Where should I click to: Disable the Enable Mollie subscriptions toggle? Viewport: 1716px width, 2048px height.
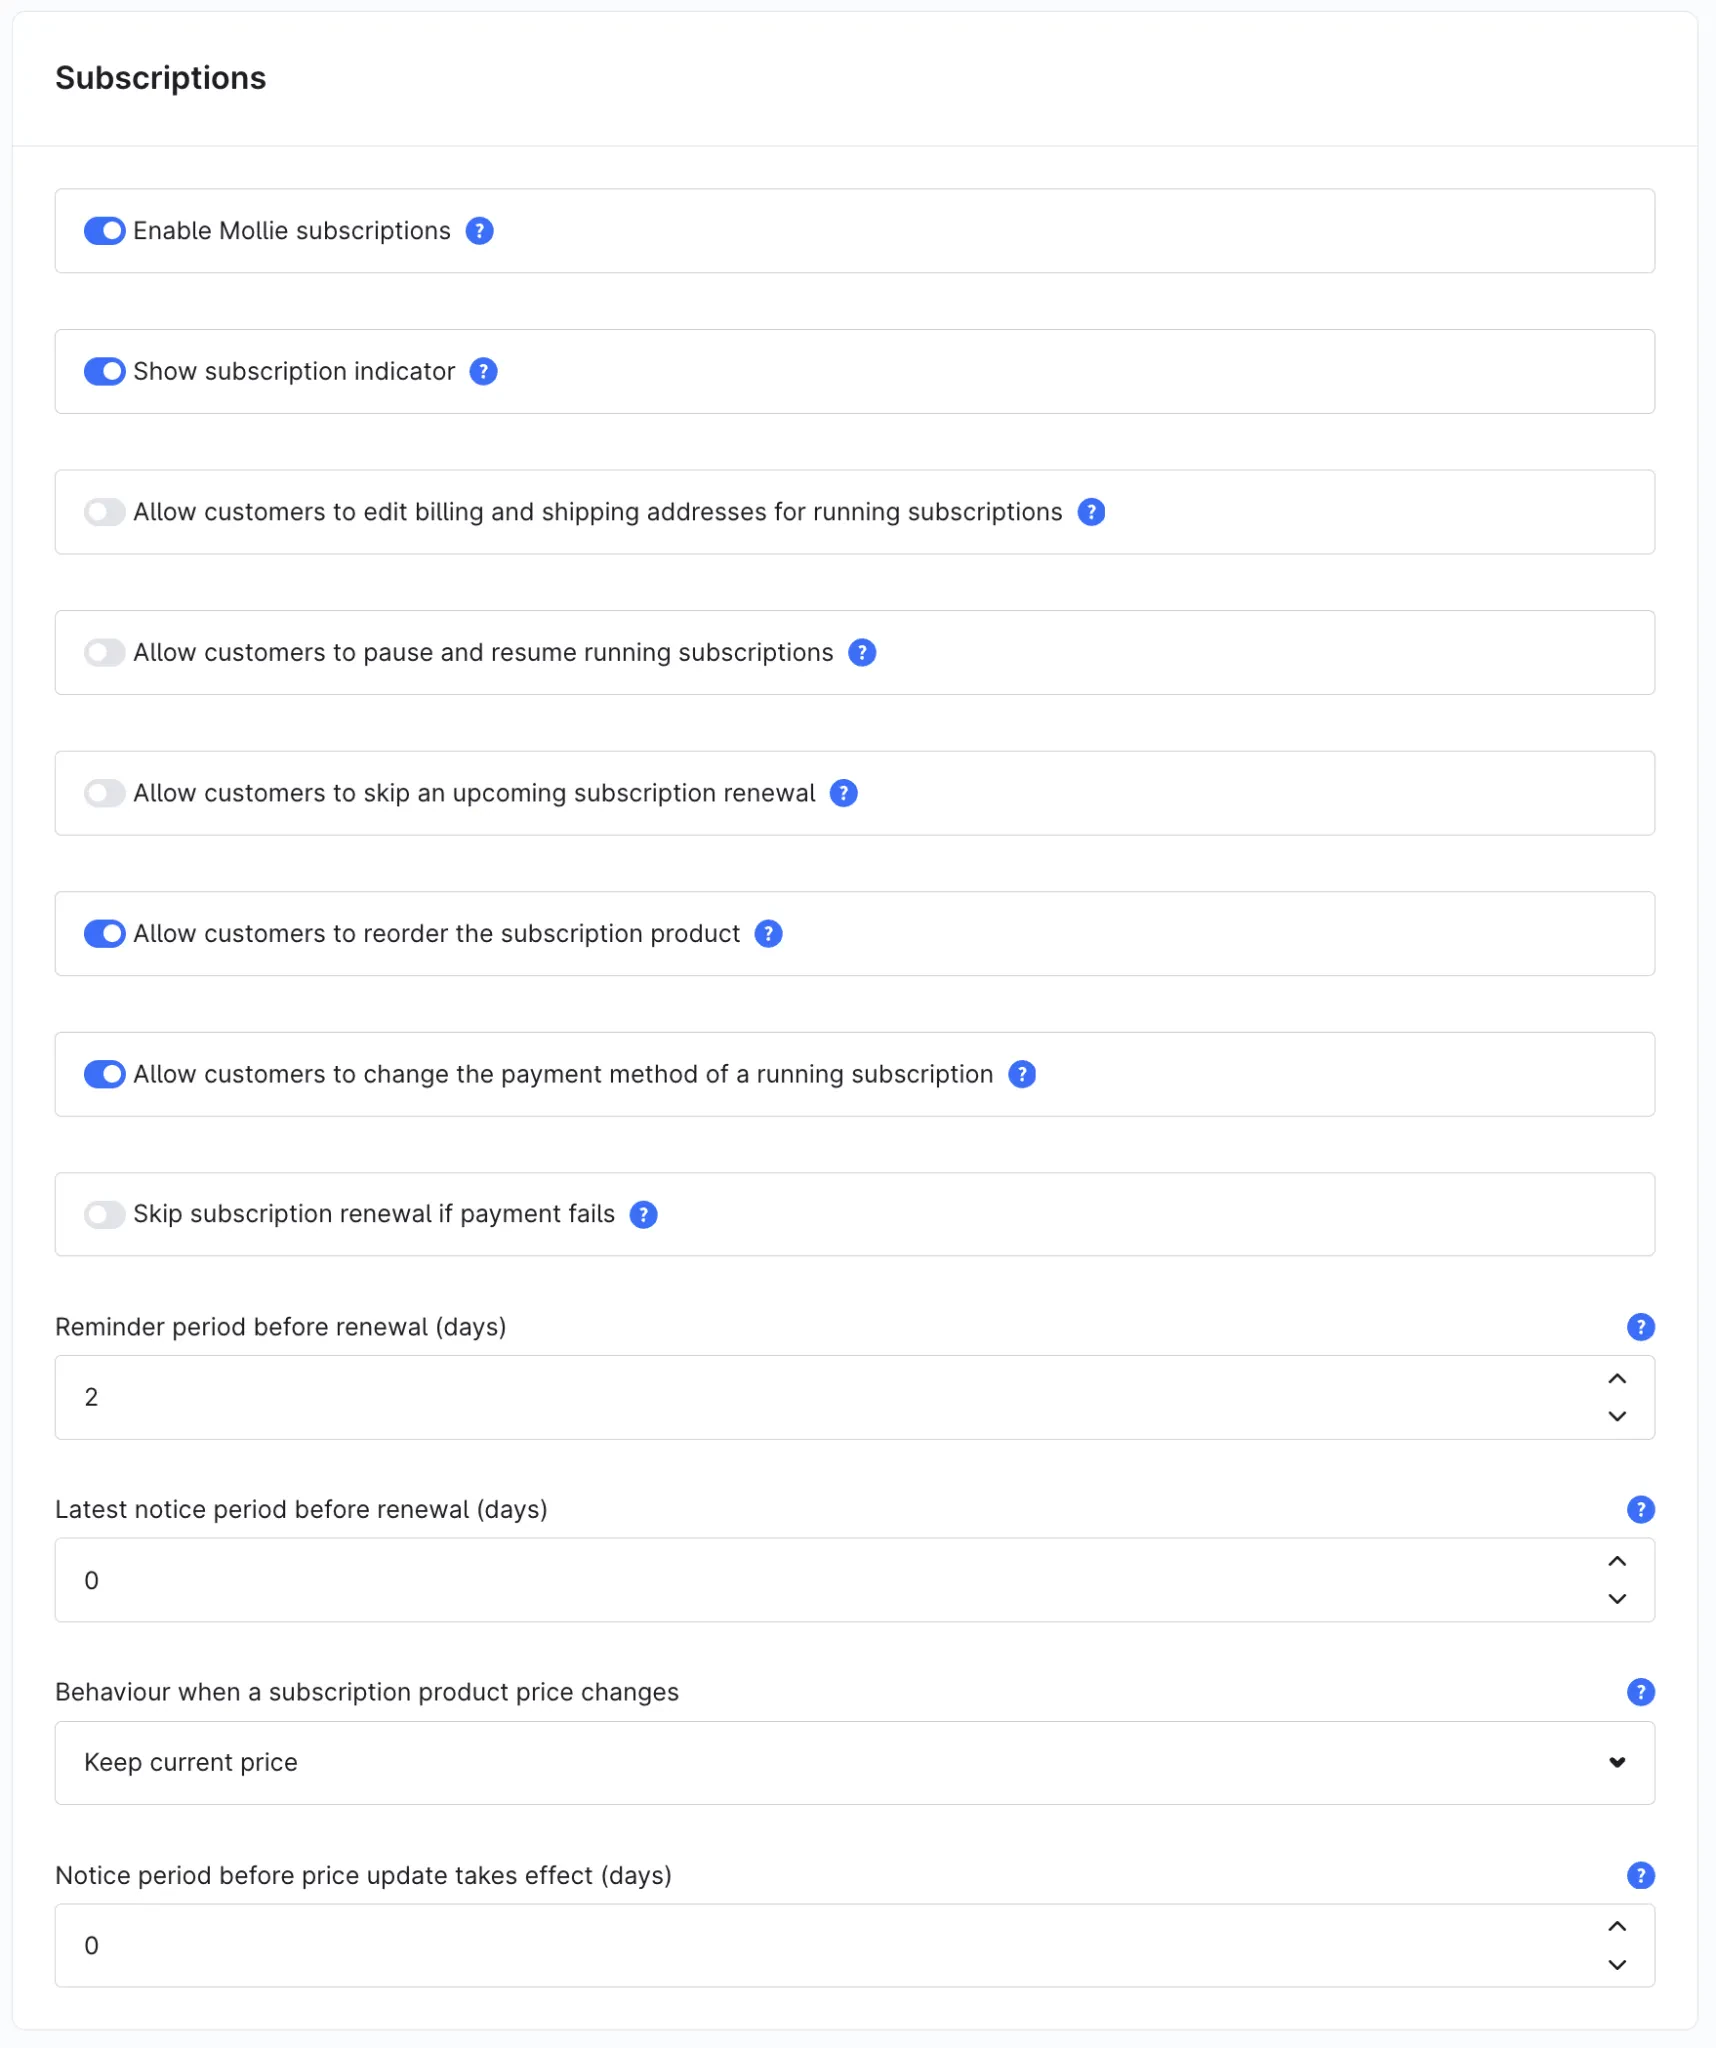105,231
